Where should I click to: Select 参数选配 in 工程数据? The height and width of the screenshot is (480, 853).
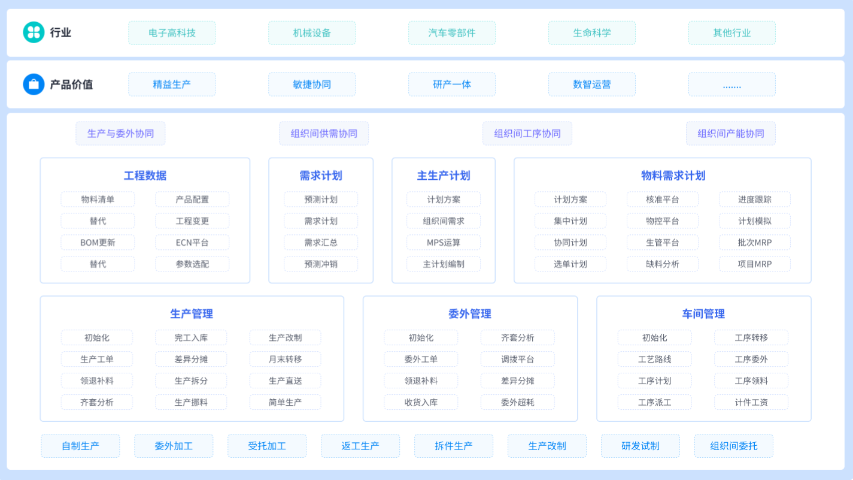[192, 264]
